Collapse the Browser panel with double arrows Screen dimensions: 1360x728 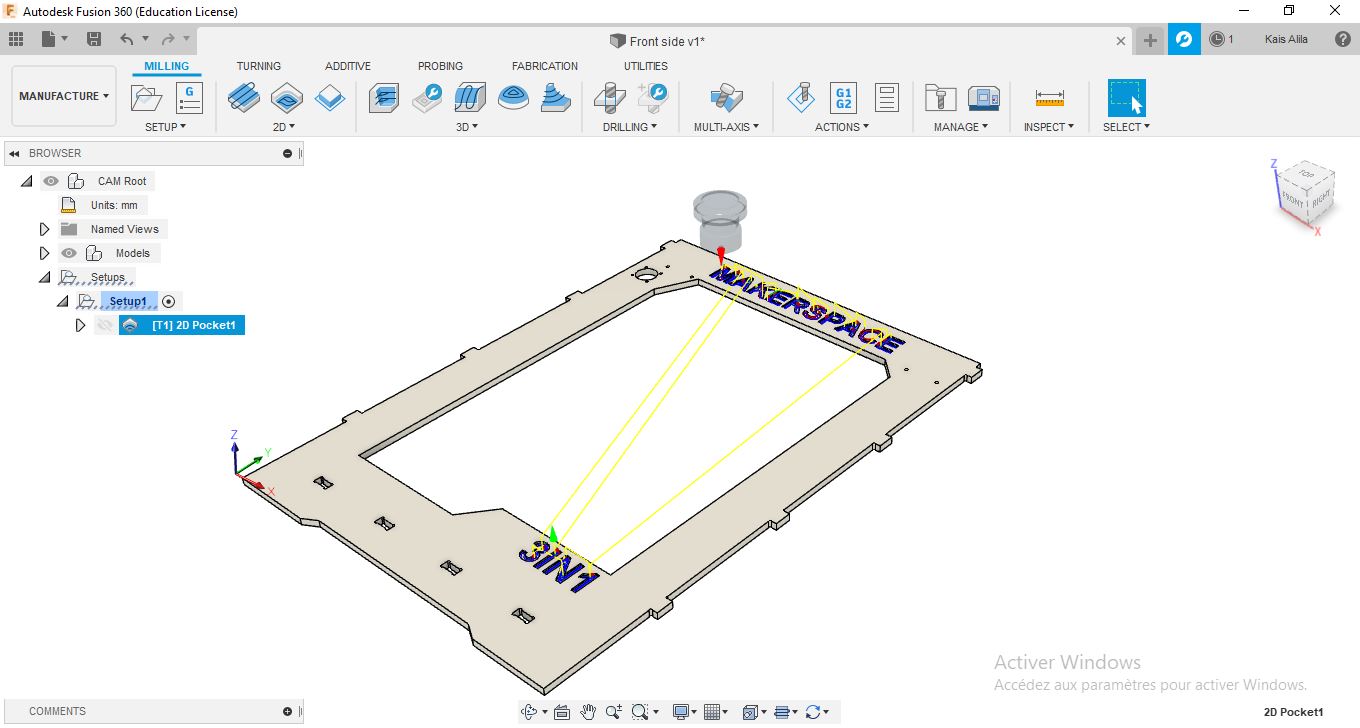click(15, 153)
